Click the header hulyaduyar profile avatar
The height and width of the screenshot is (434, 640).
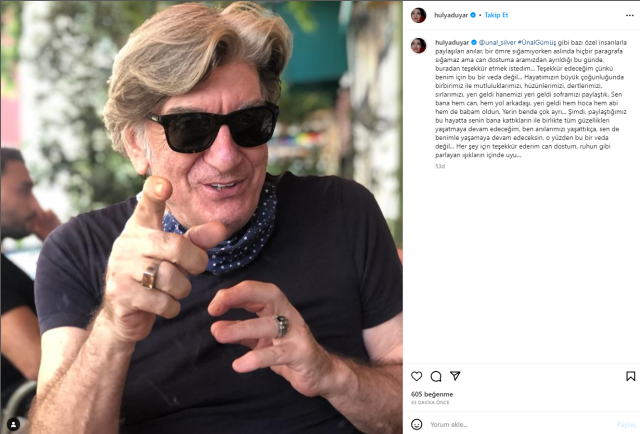coord(418,15)
